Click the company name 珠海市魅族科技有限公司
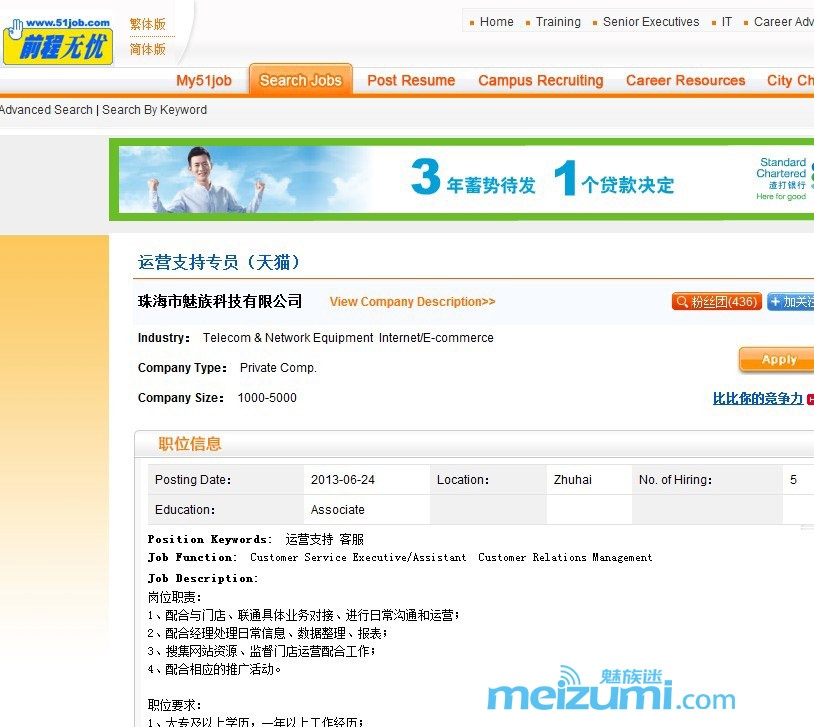Viewport: 814px width, 727px height. 220,301
